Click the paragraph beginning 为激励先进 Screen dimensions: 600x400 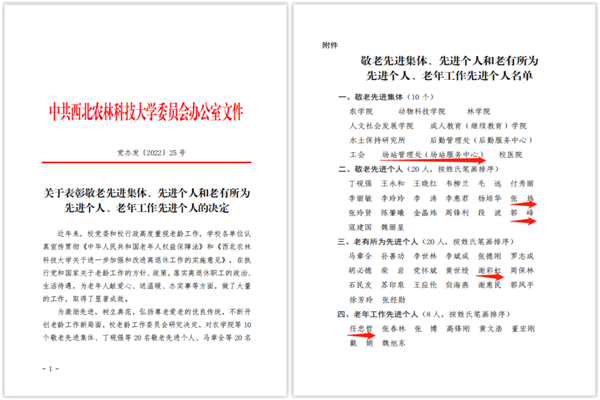click(147, 325)
